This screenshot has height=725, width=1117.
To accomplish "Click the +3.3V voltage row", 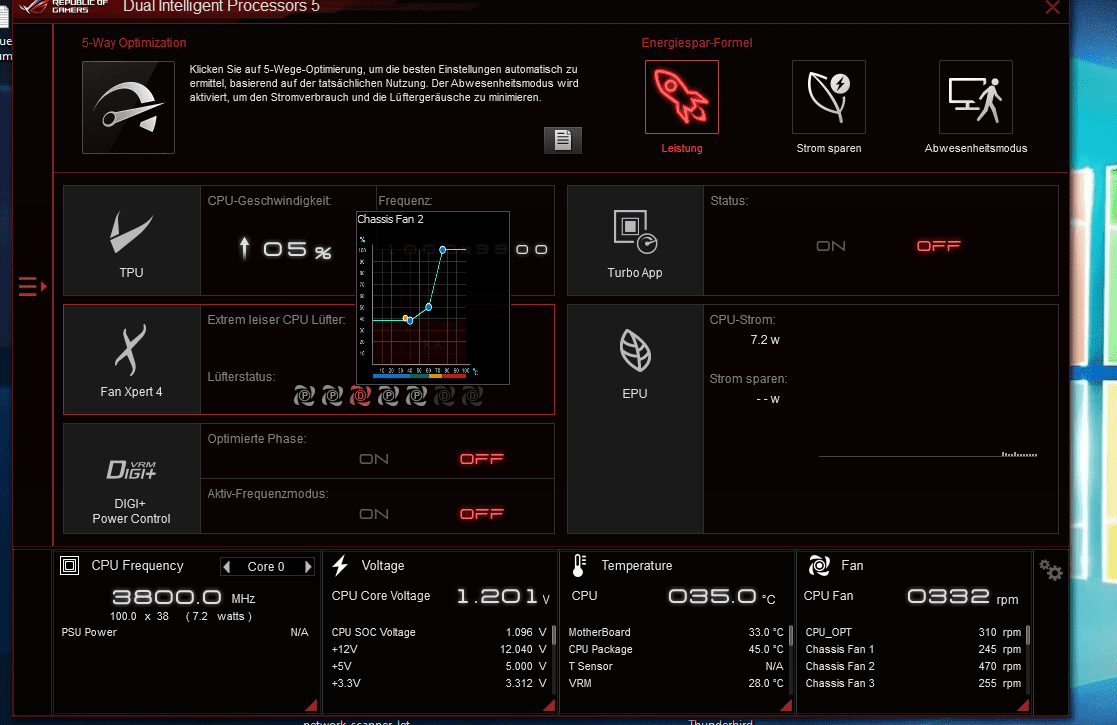I will [x=439, y=683].
